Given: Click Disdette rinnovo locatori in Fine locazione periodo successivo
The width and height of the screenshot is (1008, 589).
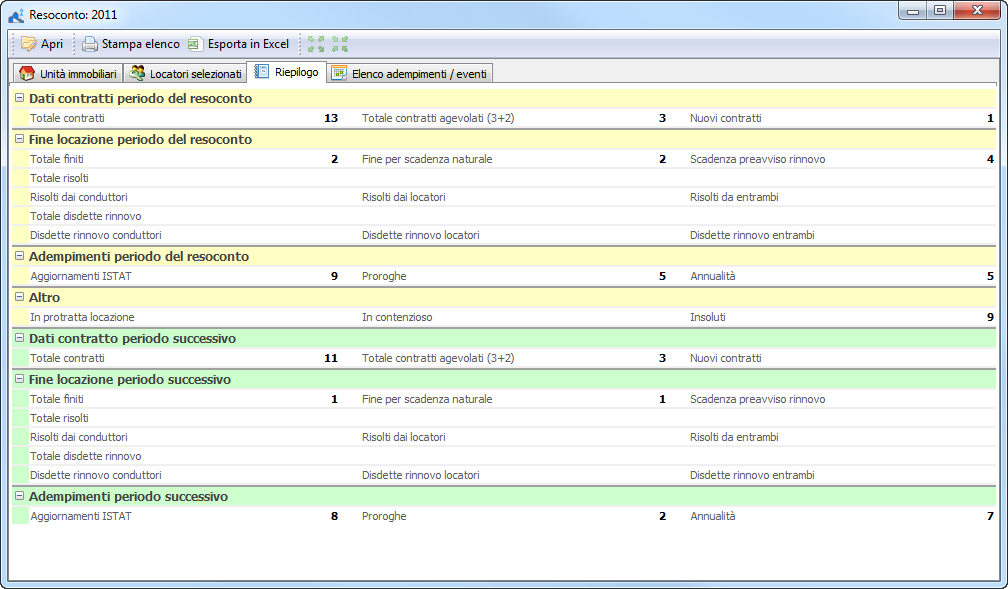Looking at the screenshot, I should pyautogui.click(x=420, y=475).
